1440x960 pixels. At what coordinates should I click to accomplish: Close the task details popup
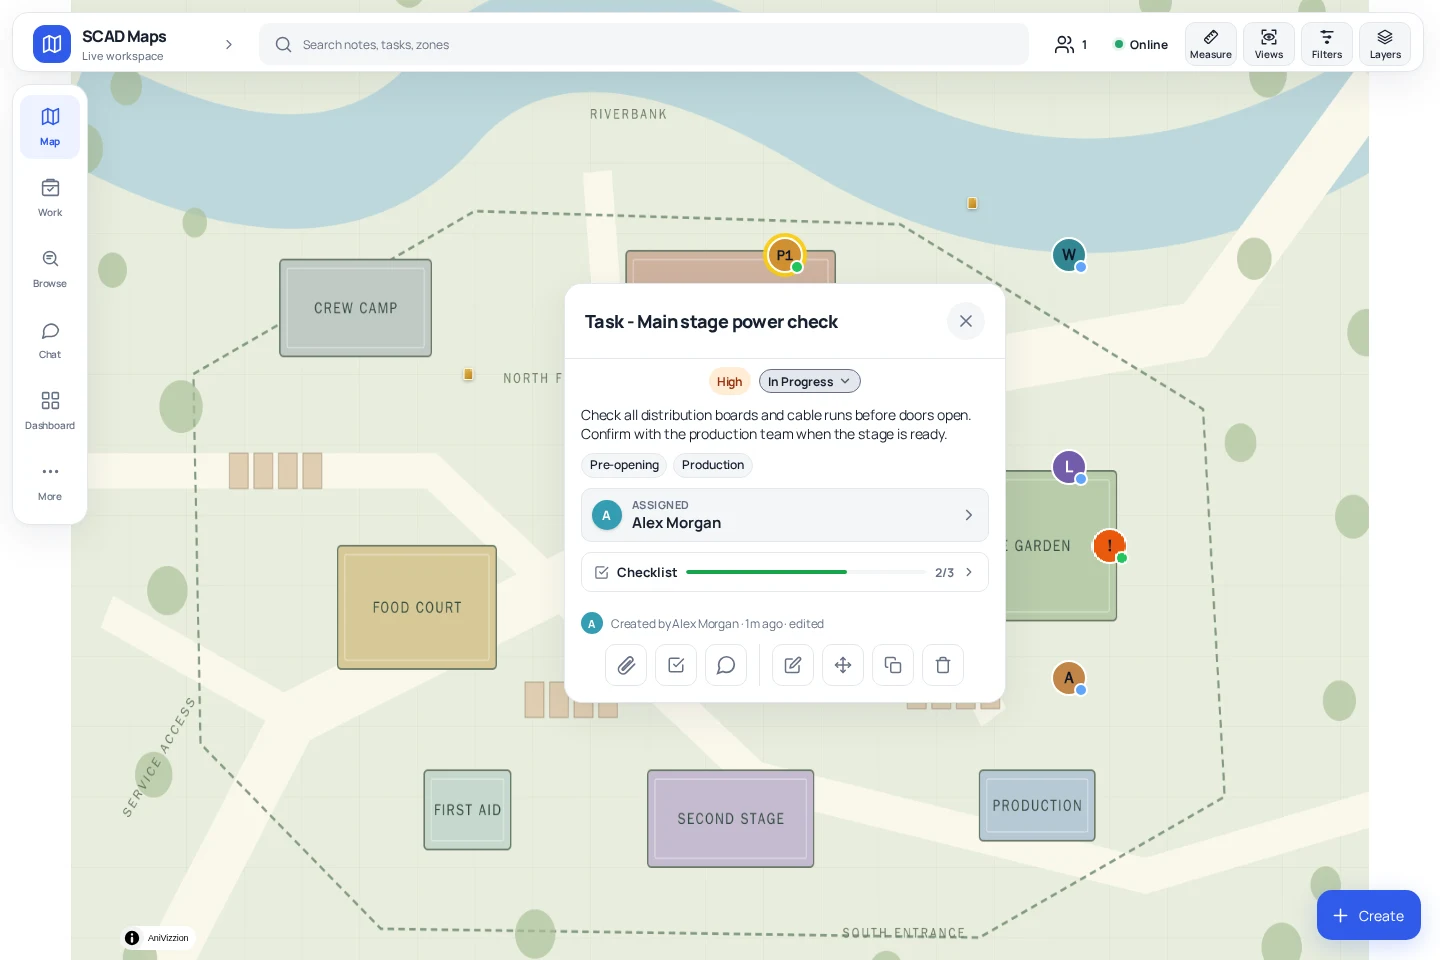[x=966, y=321]
